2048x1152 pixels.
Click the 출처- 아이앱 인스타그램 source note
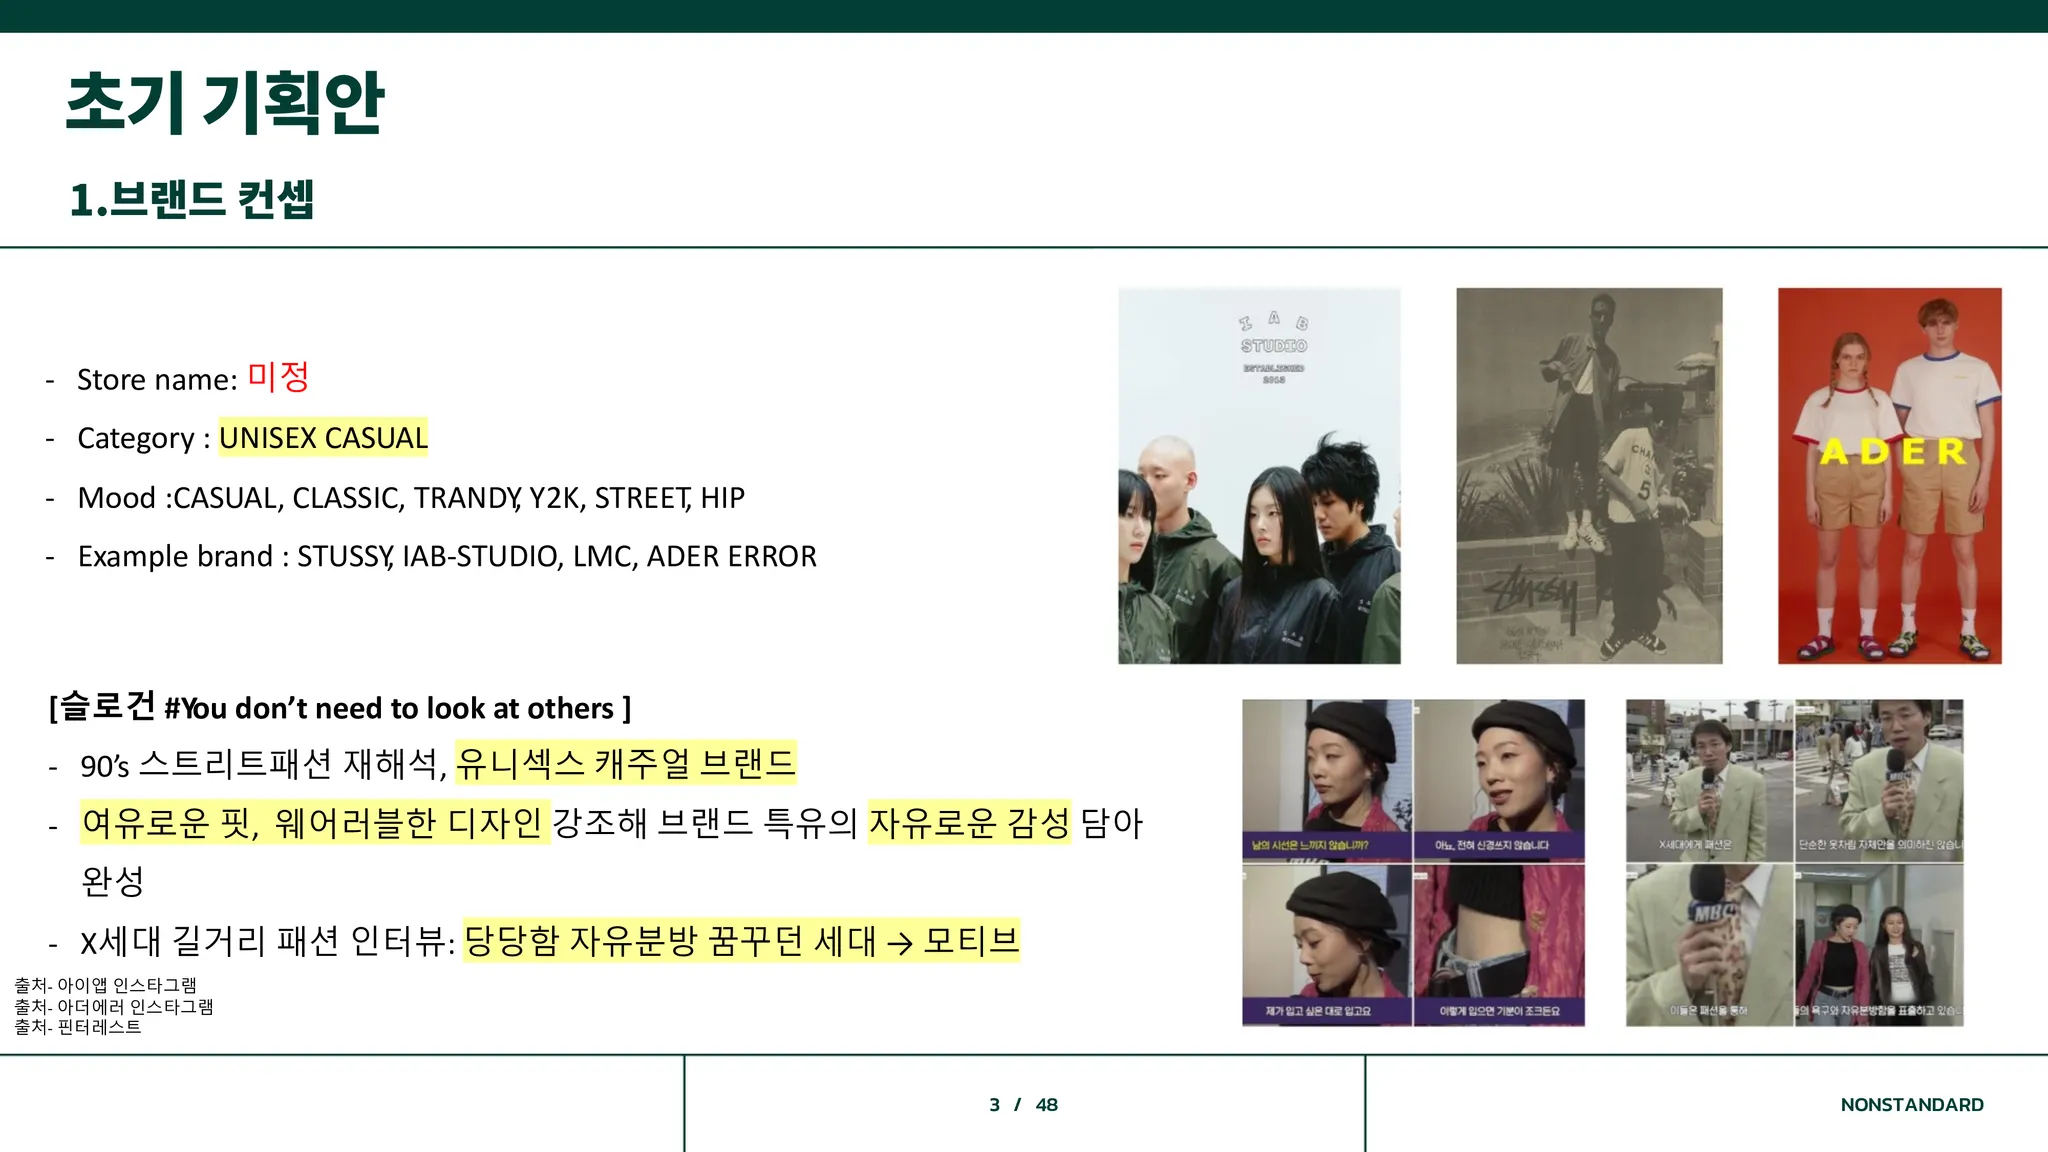click(106, 985)
